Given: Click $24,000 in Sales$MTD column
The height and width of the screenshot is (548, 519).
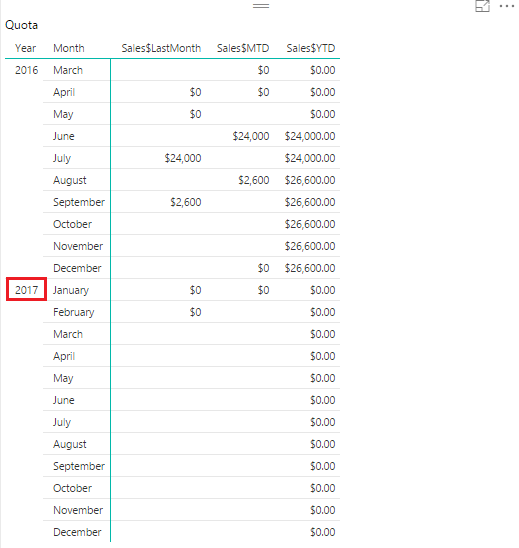Looking at the screenshot, I should (251, 136).
